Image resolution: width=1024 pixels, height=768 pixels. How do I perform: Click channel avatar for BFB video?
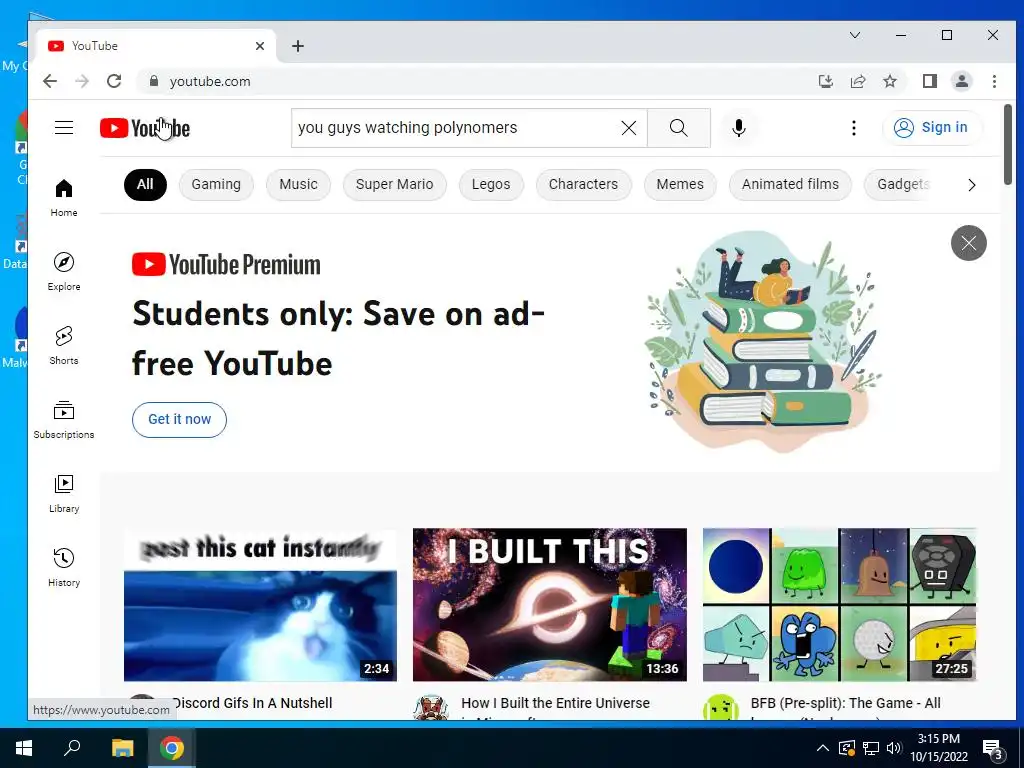tap(721, 708)
